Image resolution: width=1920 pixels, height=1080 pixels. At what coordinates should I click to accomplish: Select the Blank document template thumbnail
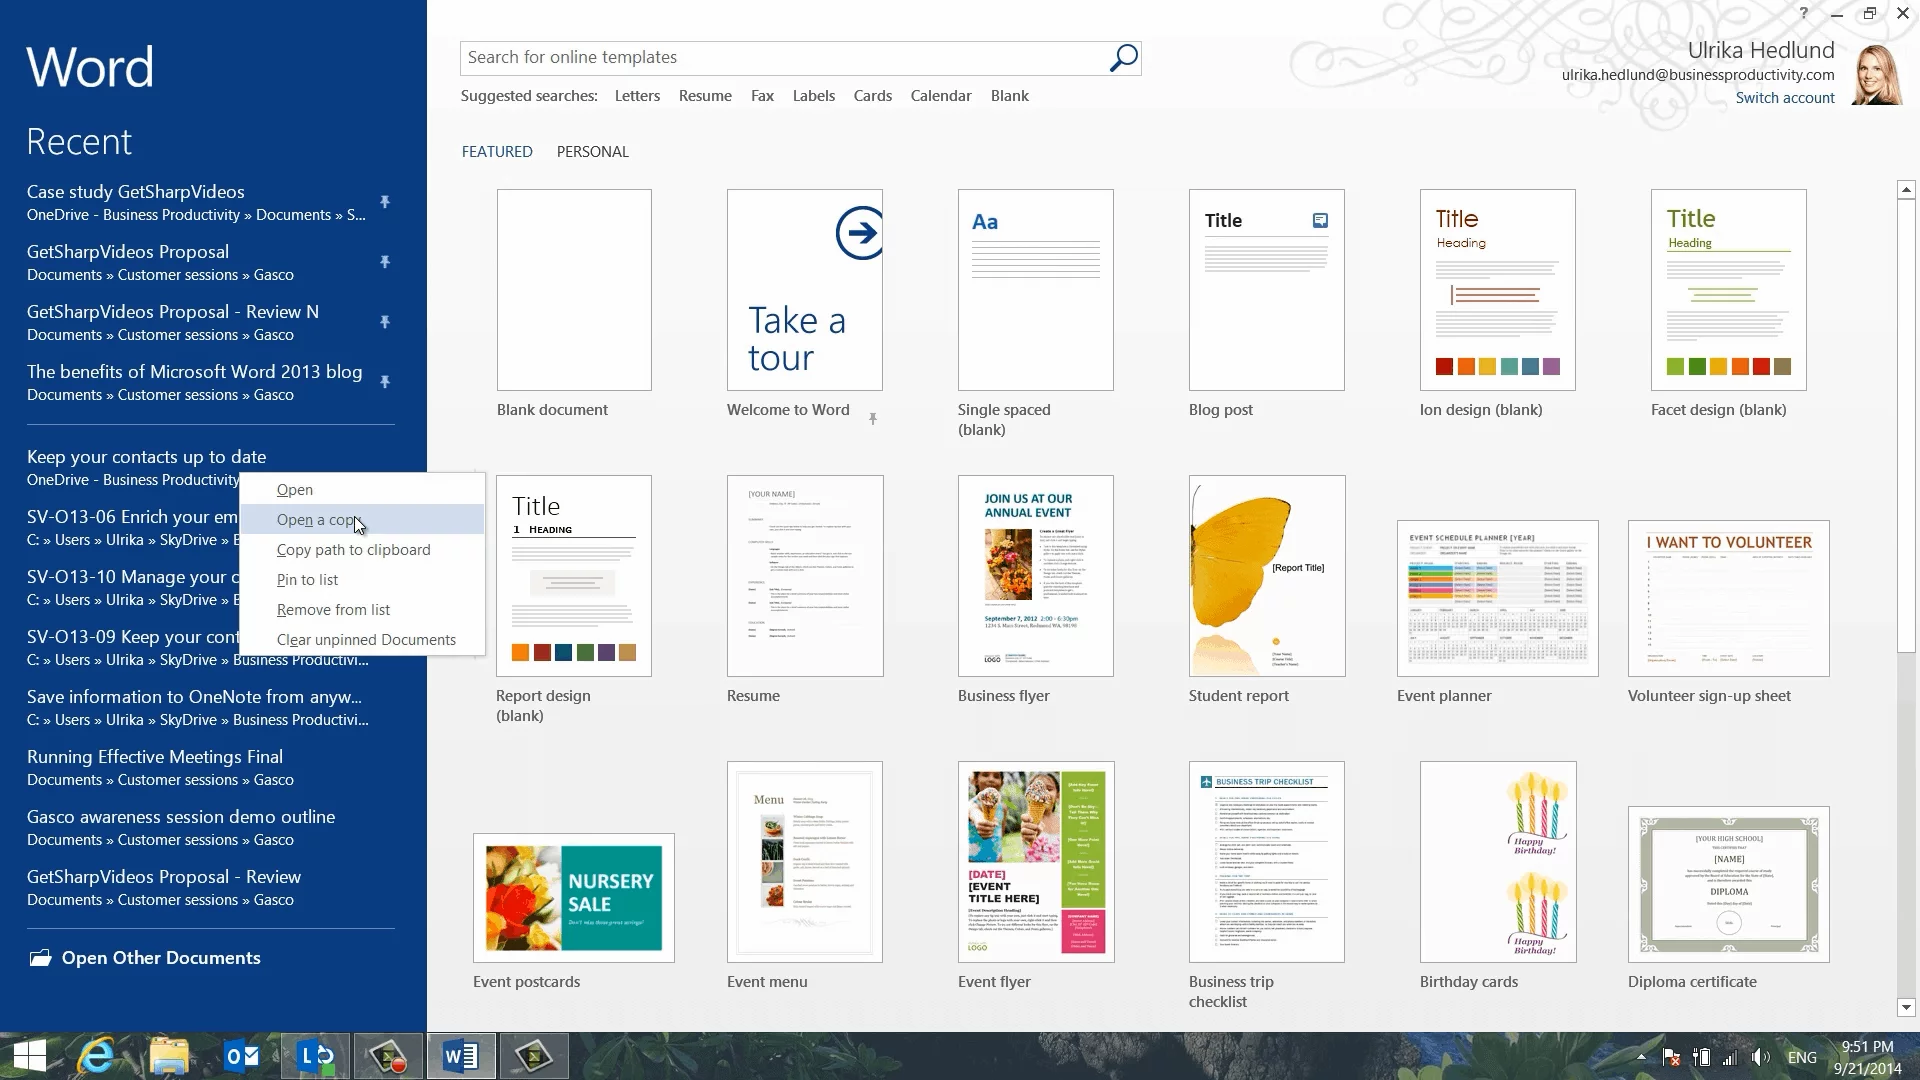click(x=574, y=290)
